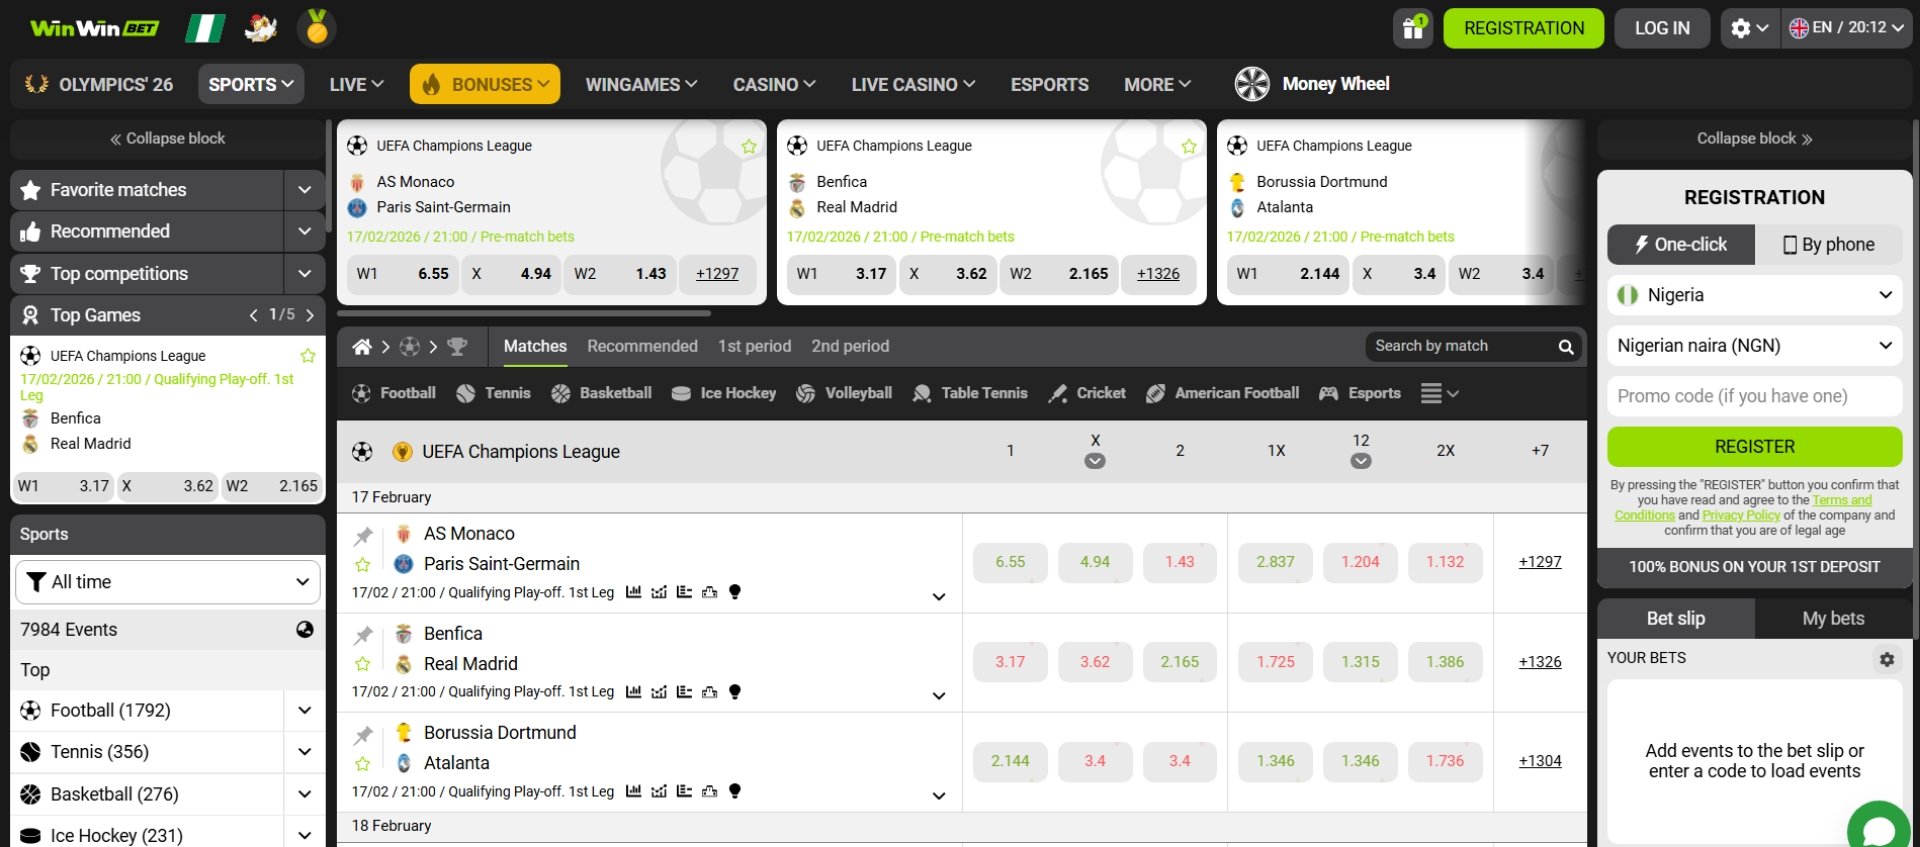Open the Recommended matches tab
Viewport: 1920px width, 847px height.
(x=642, y=346)
